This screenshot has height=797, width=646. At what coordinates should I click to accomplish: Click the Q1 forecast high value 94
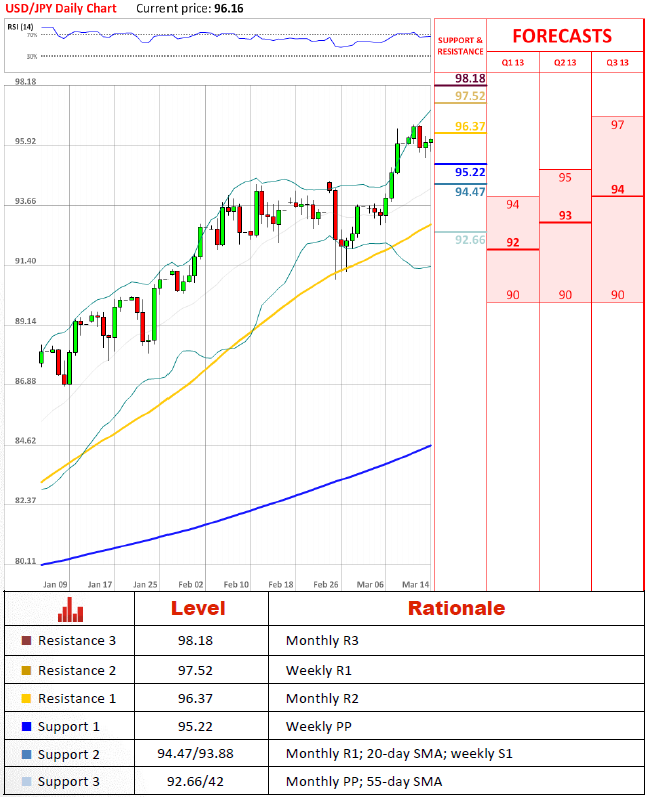click(513, 204)
